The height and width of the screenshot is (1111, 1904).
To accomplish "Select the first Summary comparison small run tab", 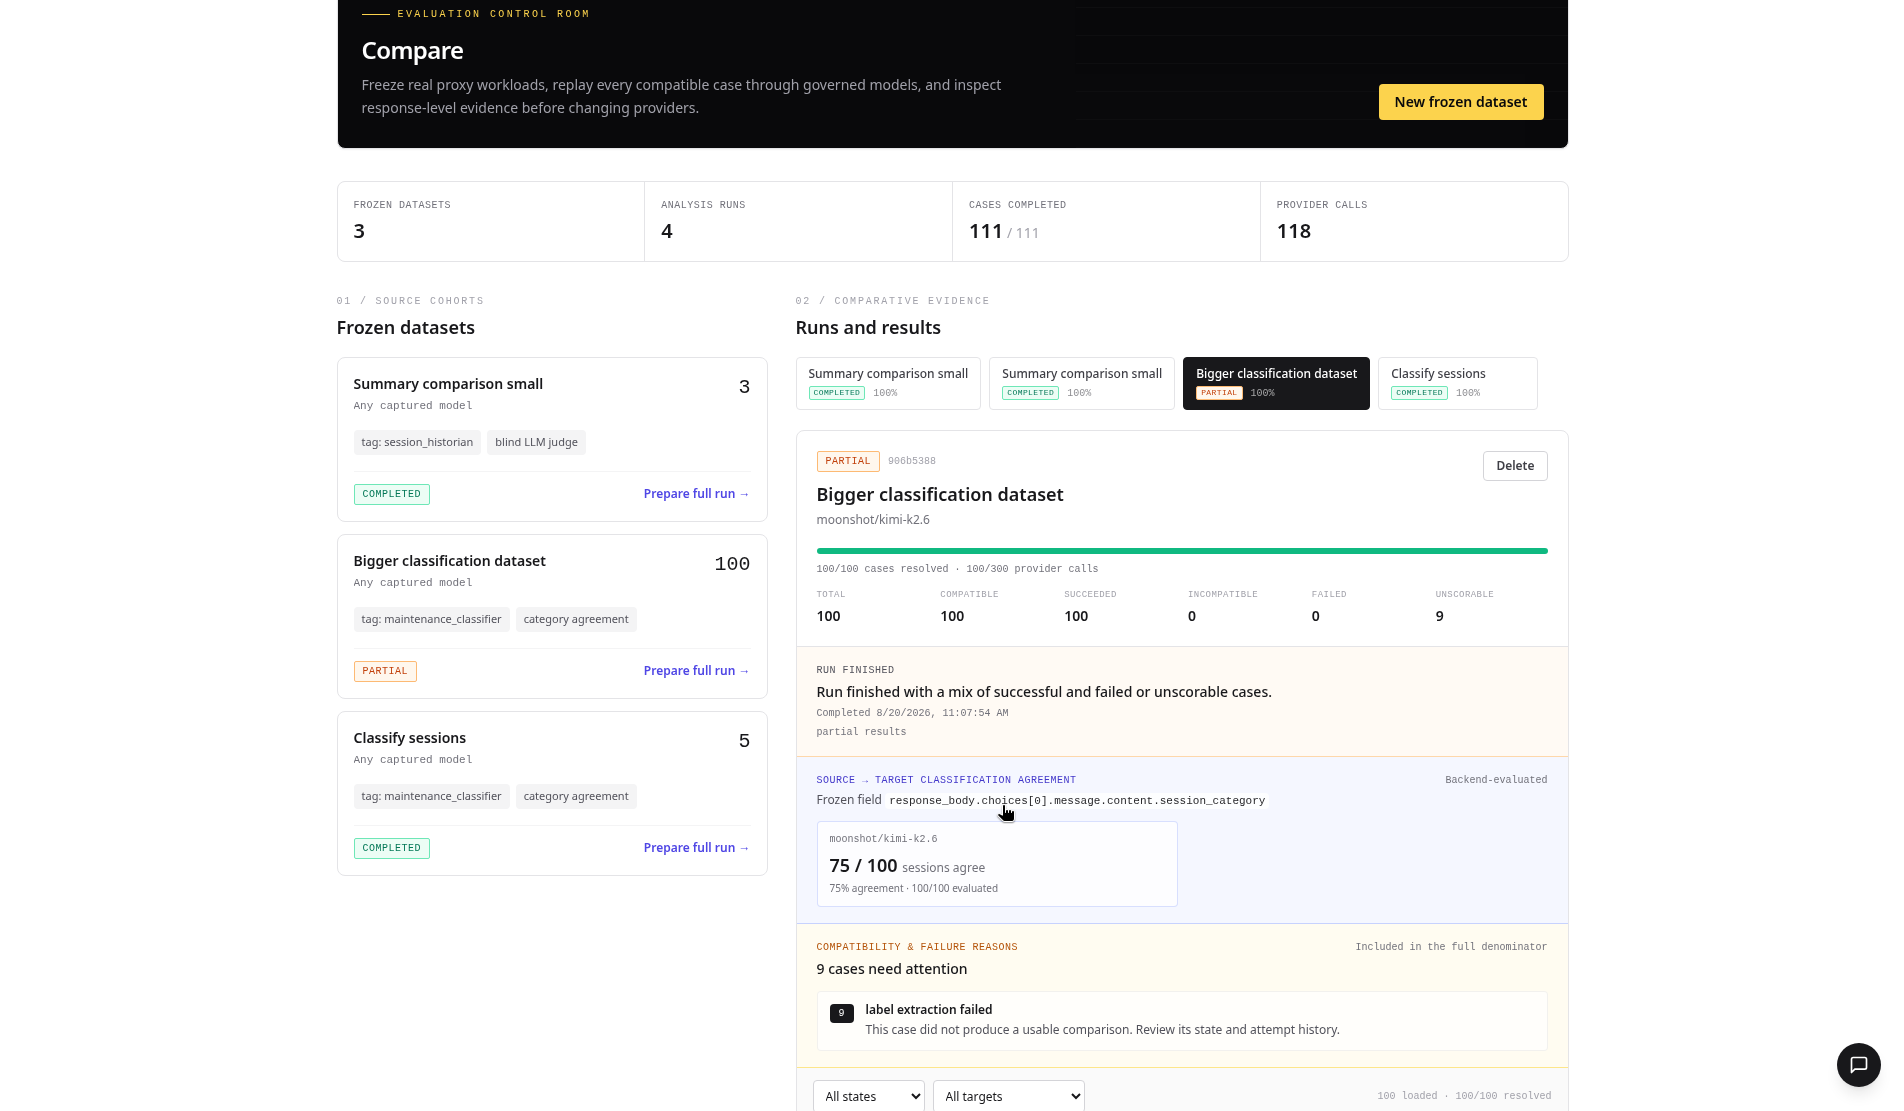I will 888,383.
